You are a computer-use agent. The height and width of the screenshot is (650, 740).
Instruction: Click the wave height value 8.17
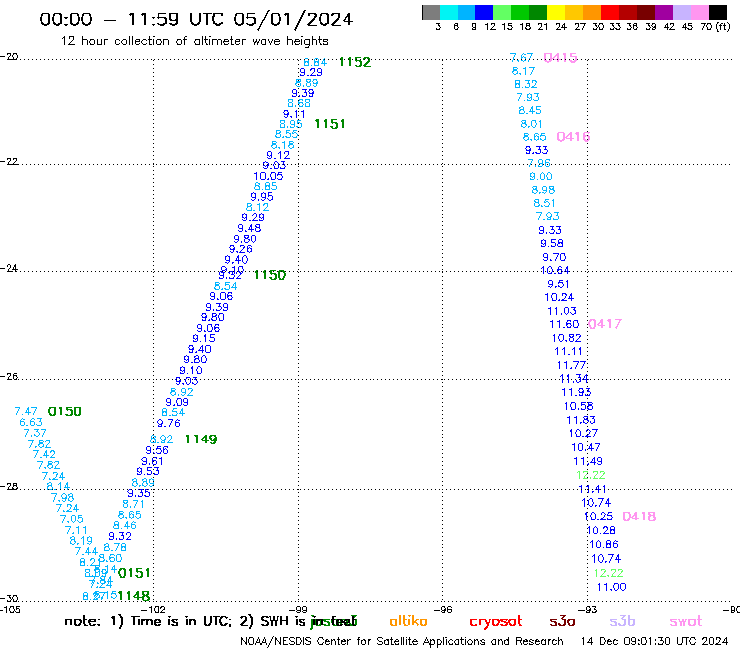click(523, 71)
